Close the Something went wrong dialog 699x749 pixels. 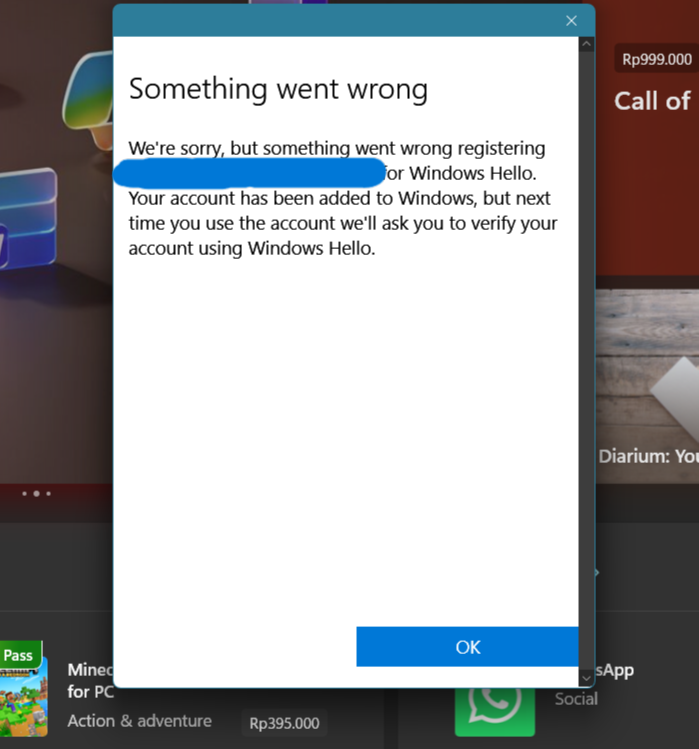pyautogui.click(x=571, y=21)
